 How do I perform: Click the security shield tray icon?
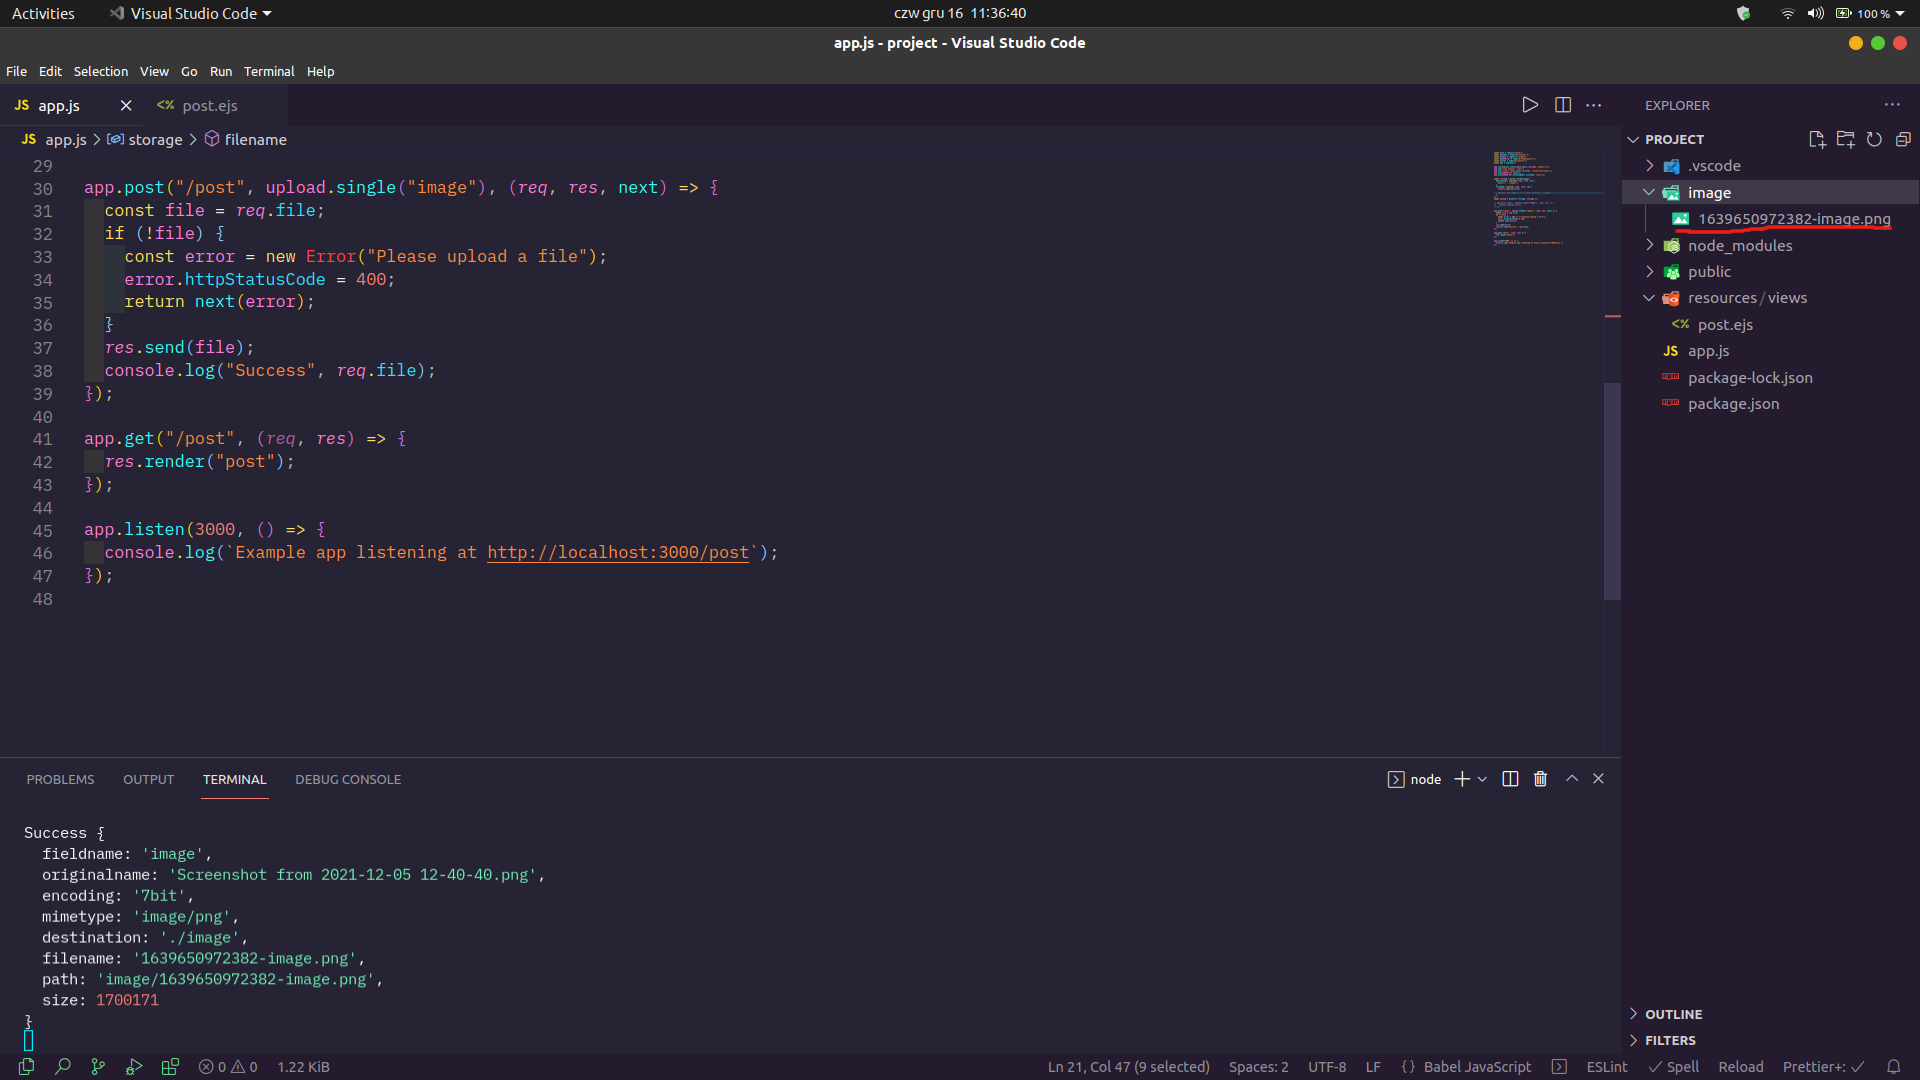1743,14
